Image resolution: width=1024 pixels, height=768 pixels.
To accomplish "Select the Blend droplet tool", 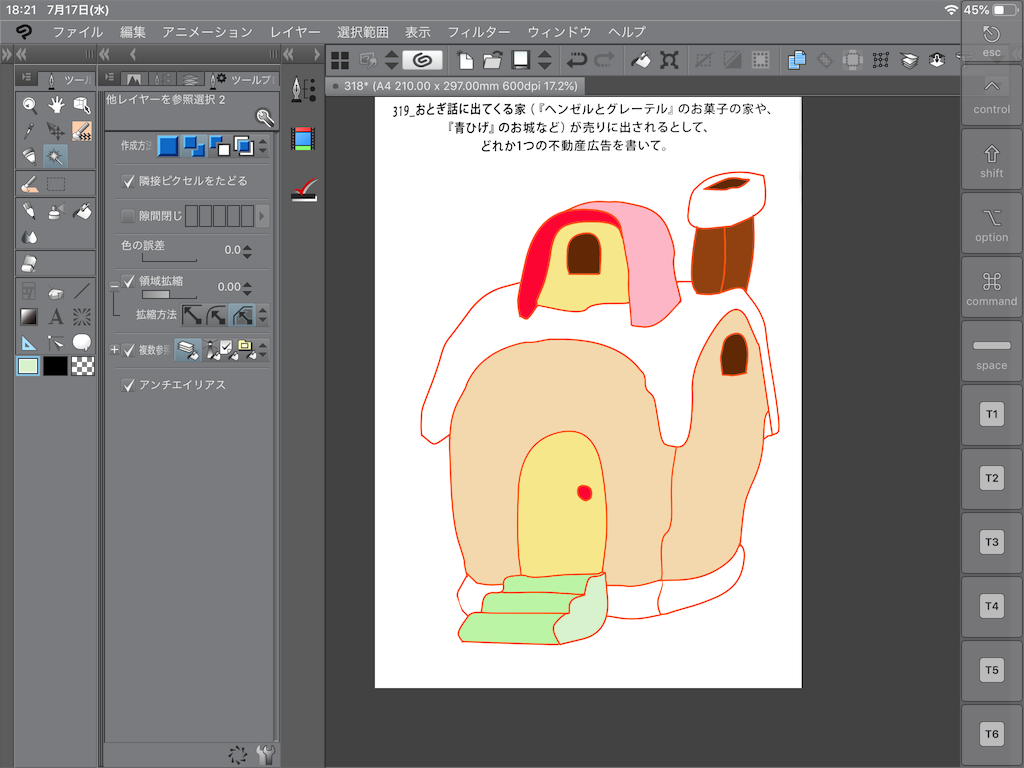I will click(29, 236).
